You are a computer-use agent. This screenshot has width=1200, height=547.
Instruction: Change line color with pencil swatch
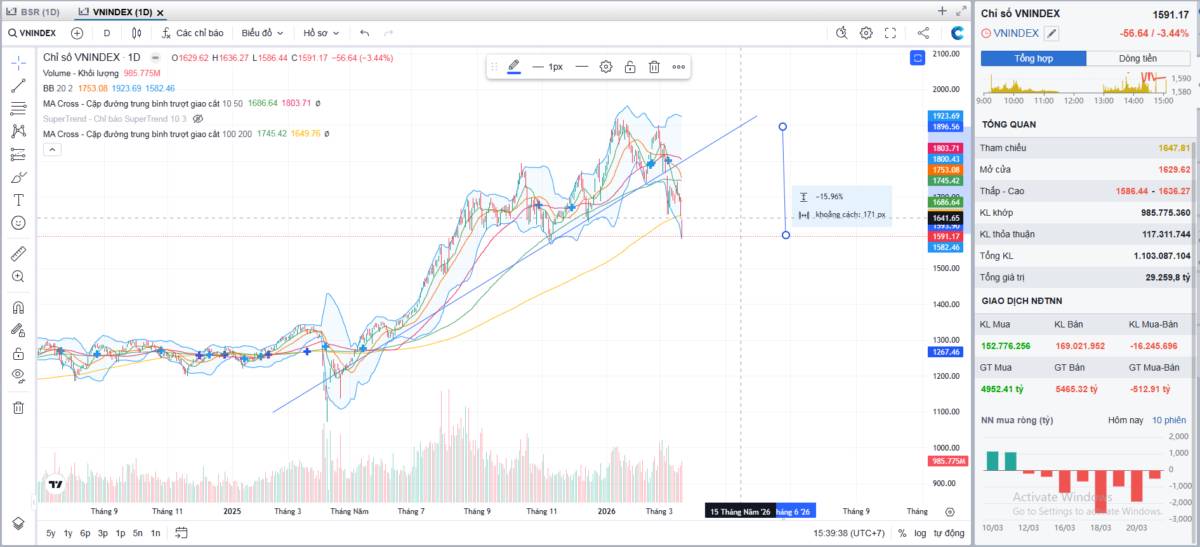514,66
